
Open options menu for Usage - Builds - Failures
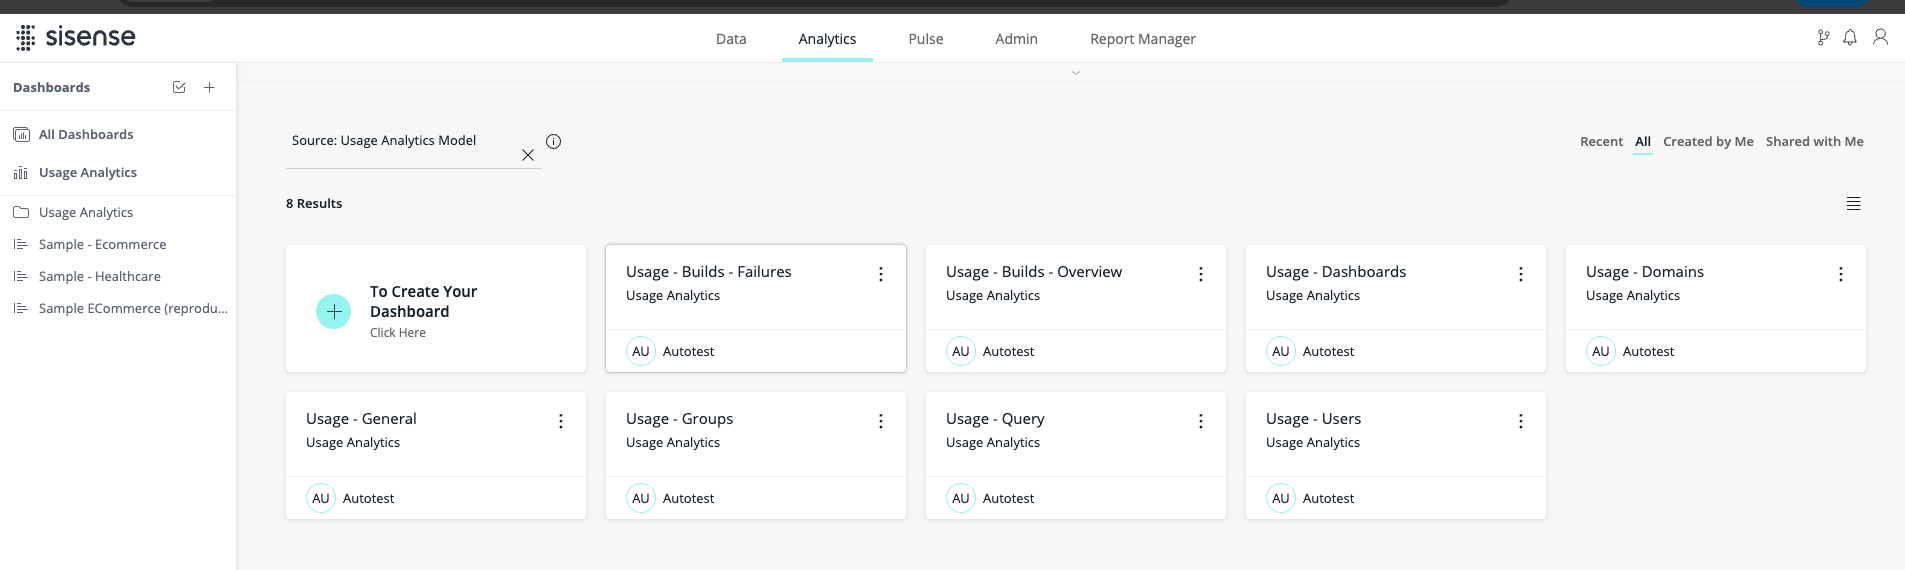tap(880, 274)
